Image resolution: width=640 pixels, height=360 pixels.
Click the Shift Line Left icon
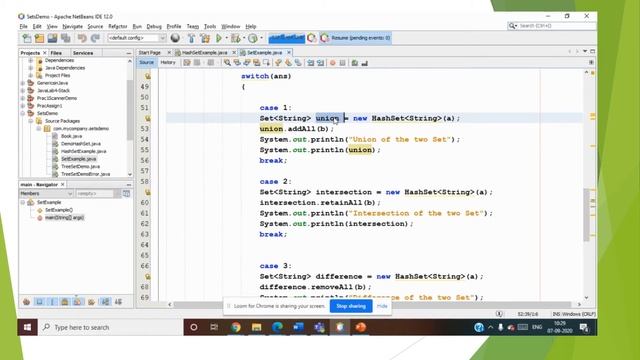click(311, 63)
